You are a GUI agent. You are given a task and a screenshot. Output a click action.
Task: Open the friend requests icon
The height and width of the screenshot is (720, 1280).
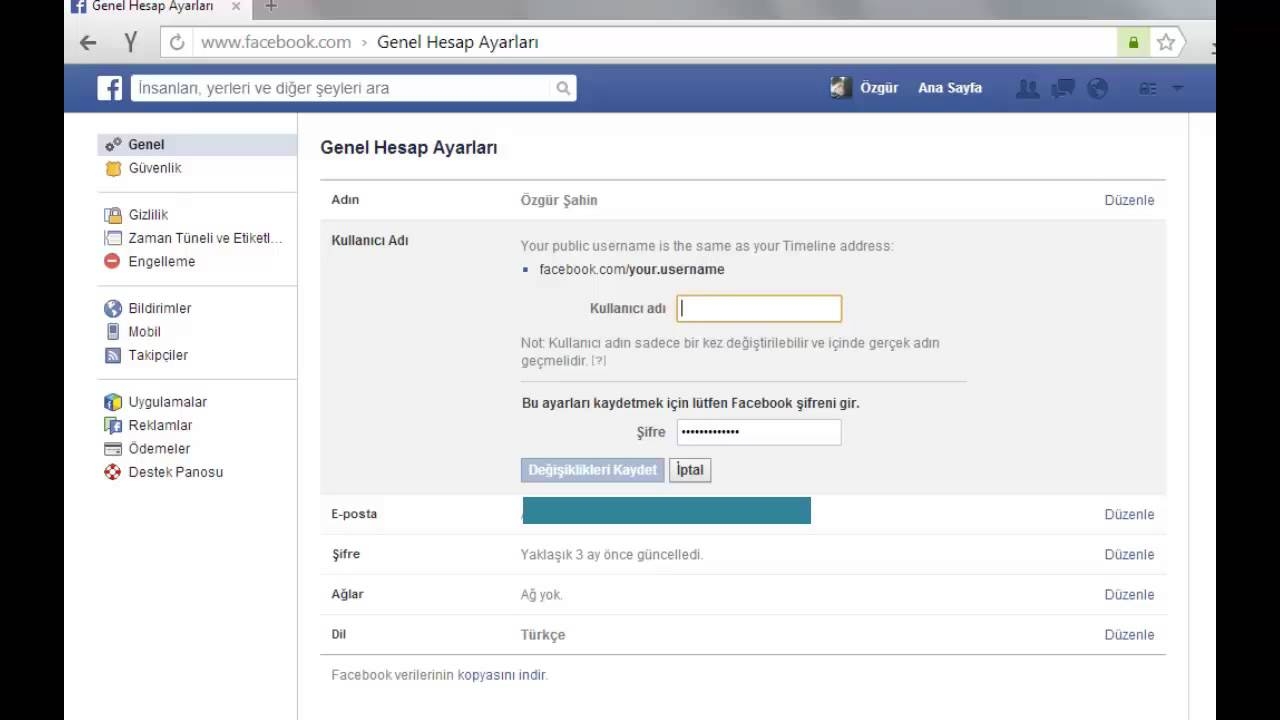click(1027, 88)
